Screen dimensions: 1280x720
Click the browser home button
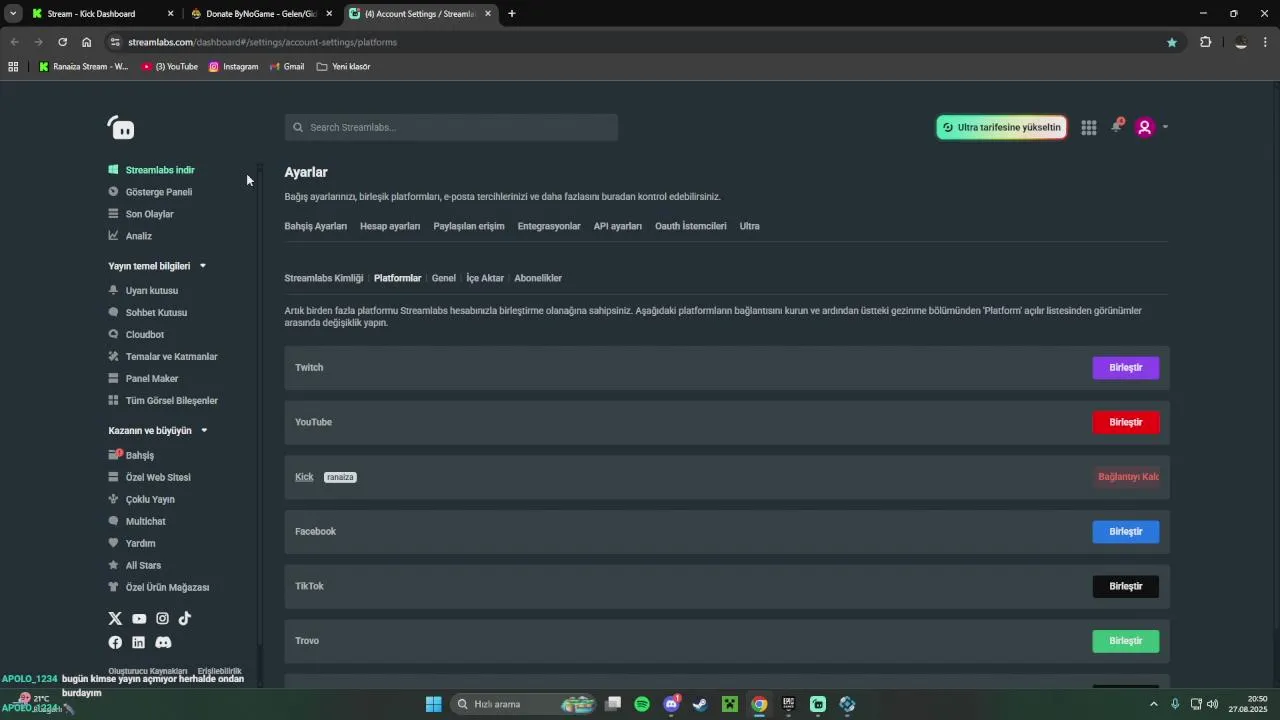coord(87,42)
